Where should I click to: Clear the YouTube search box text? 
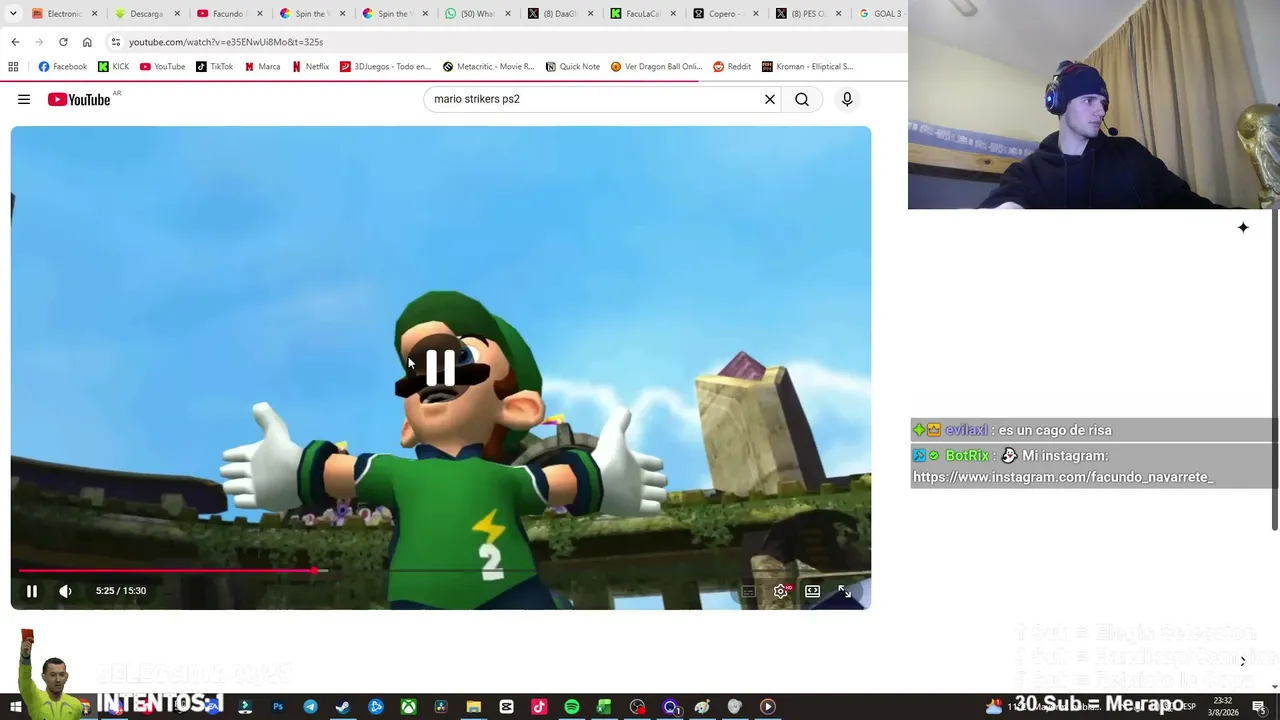point(770,99)
